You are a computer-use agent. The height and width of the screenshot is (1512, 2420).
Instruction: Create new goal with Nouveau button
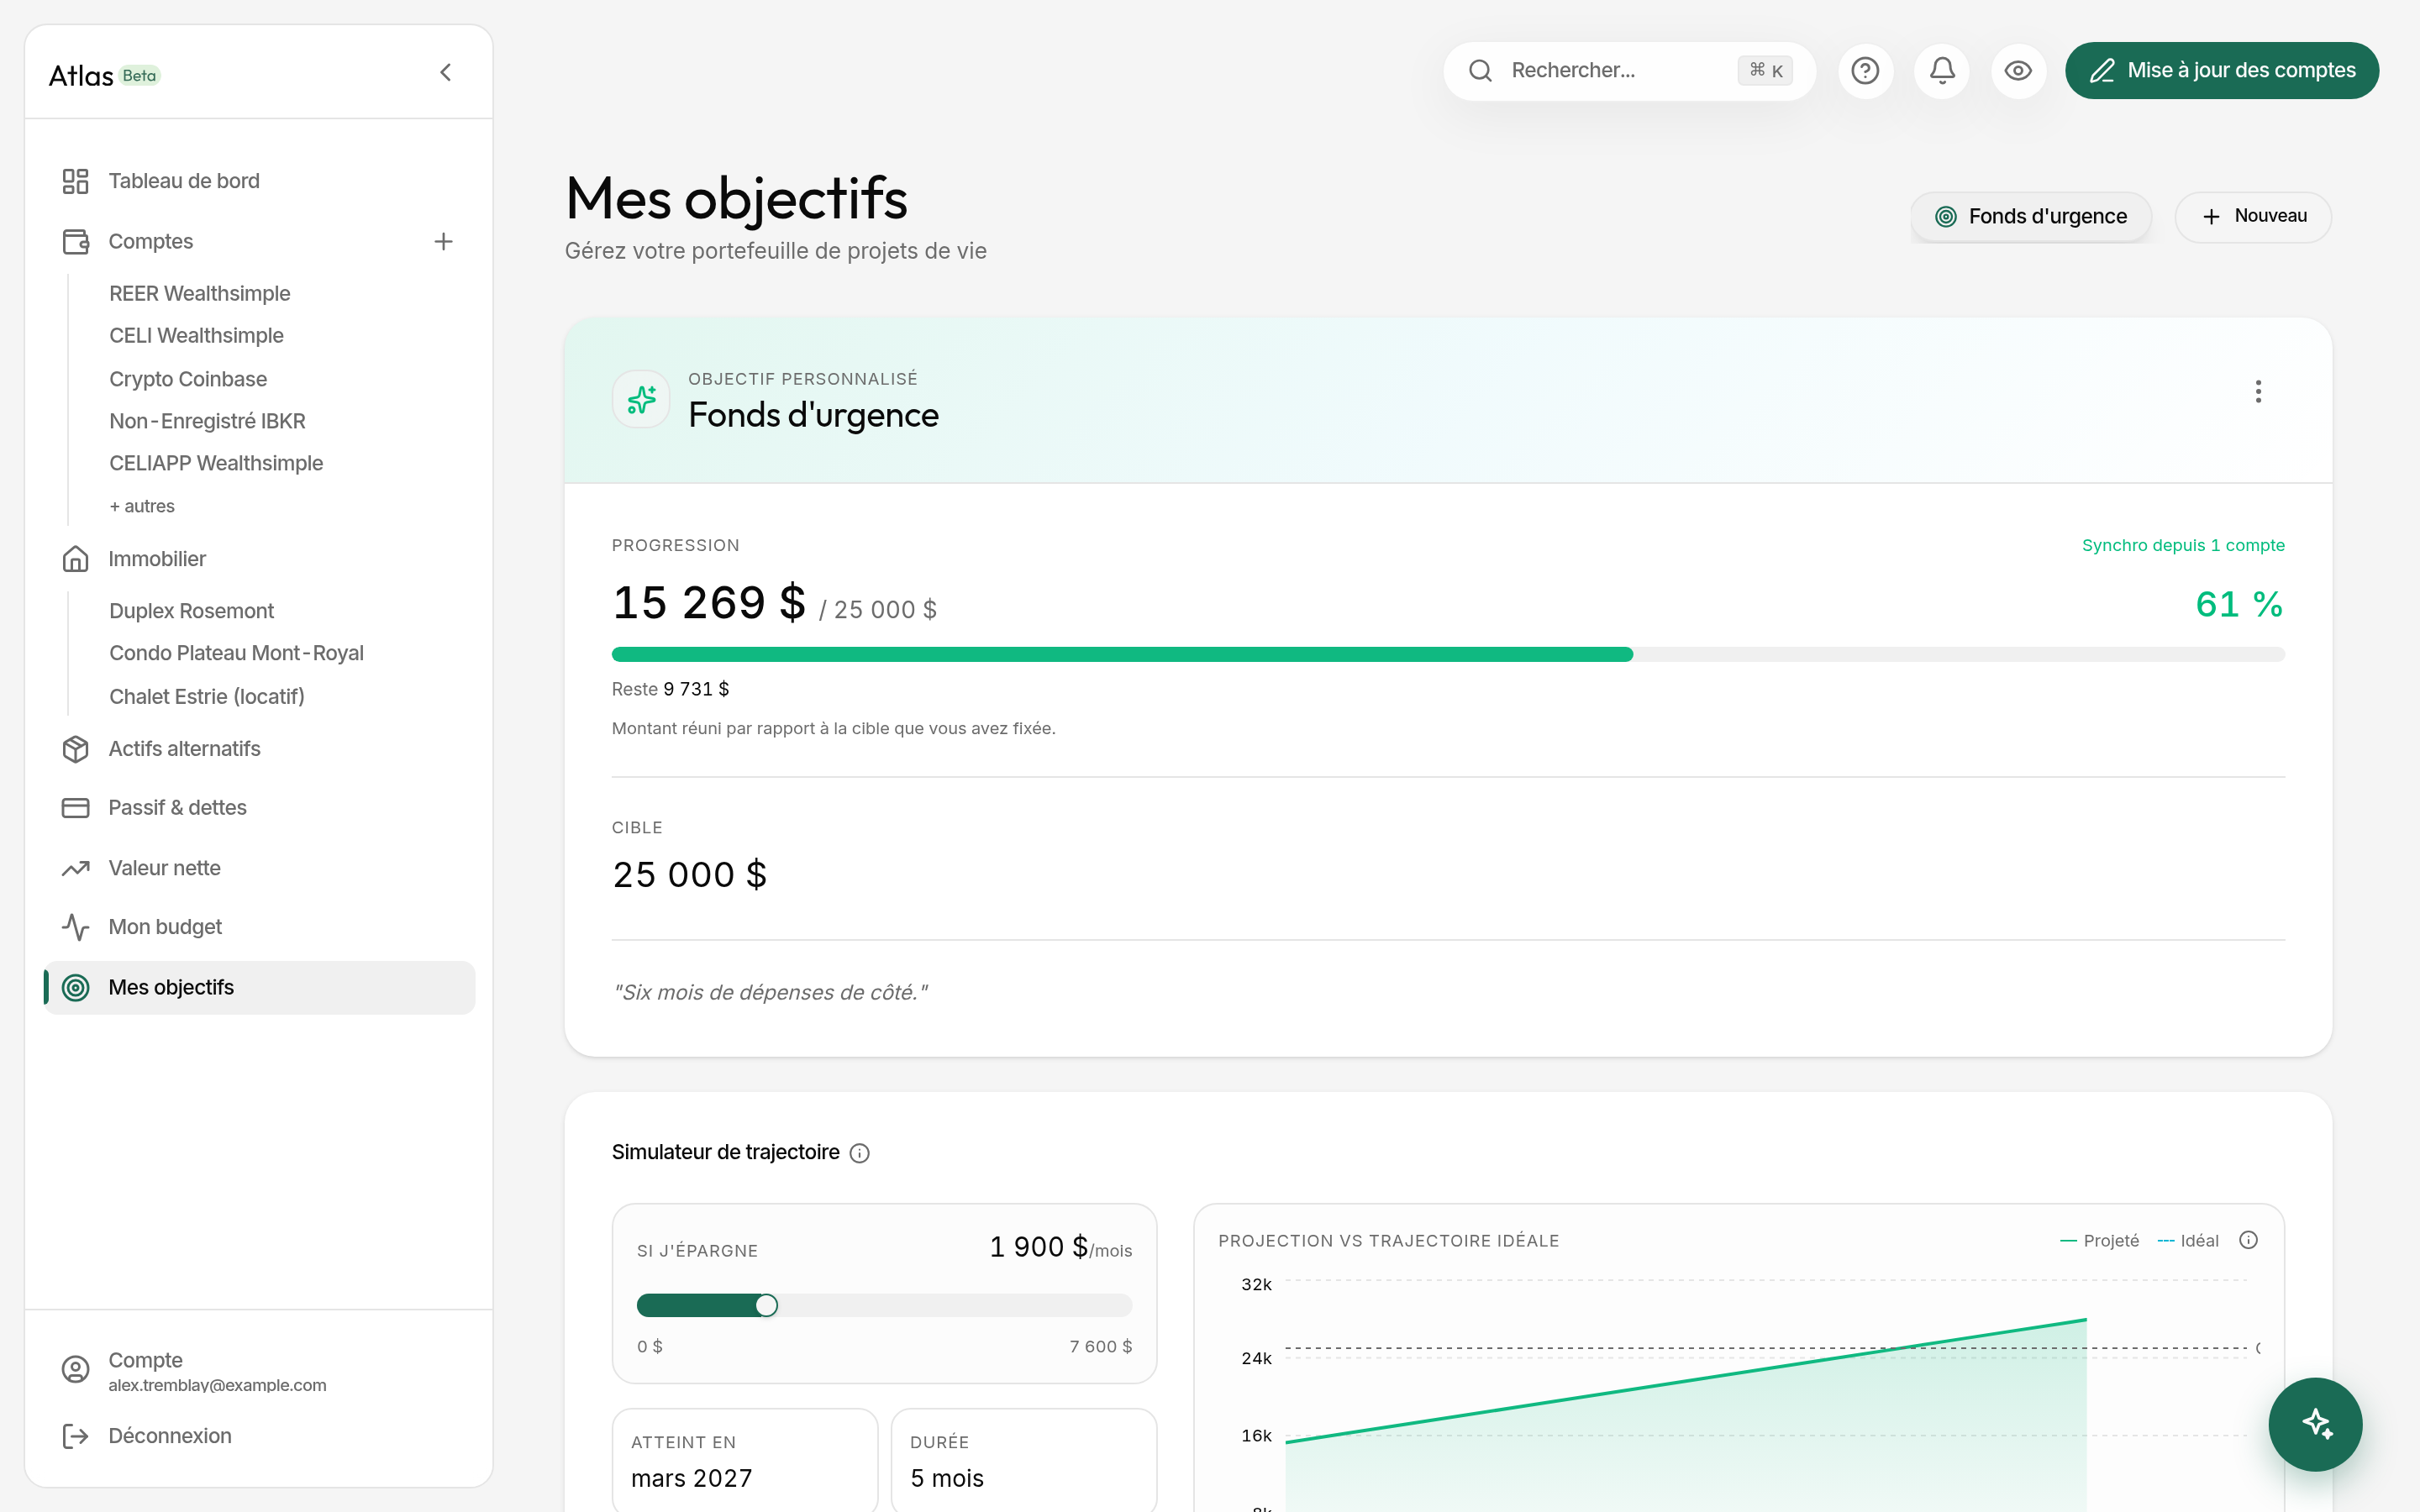coord(2253,217)
